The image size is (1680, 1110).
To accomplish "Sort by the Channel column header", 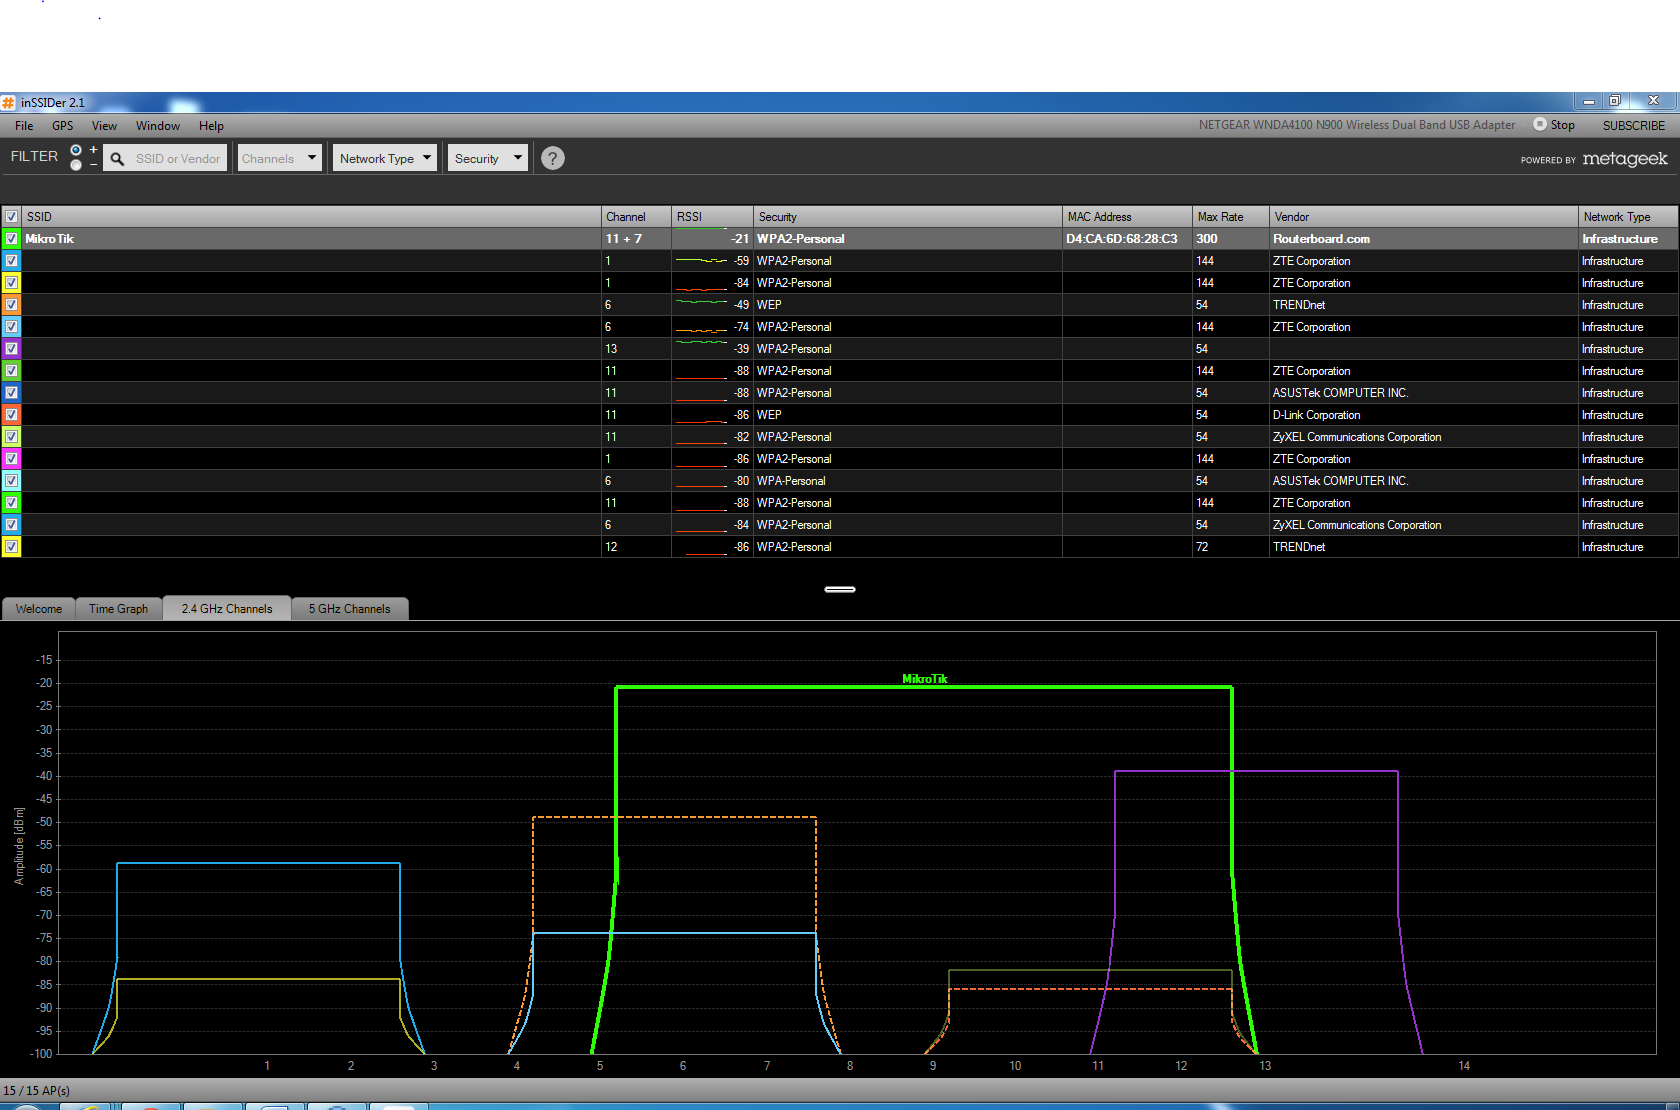I will [636, 216].
